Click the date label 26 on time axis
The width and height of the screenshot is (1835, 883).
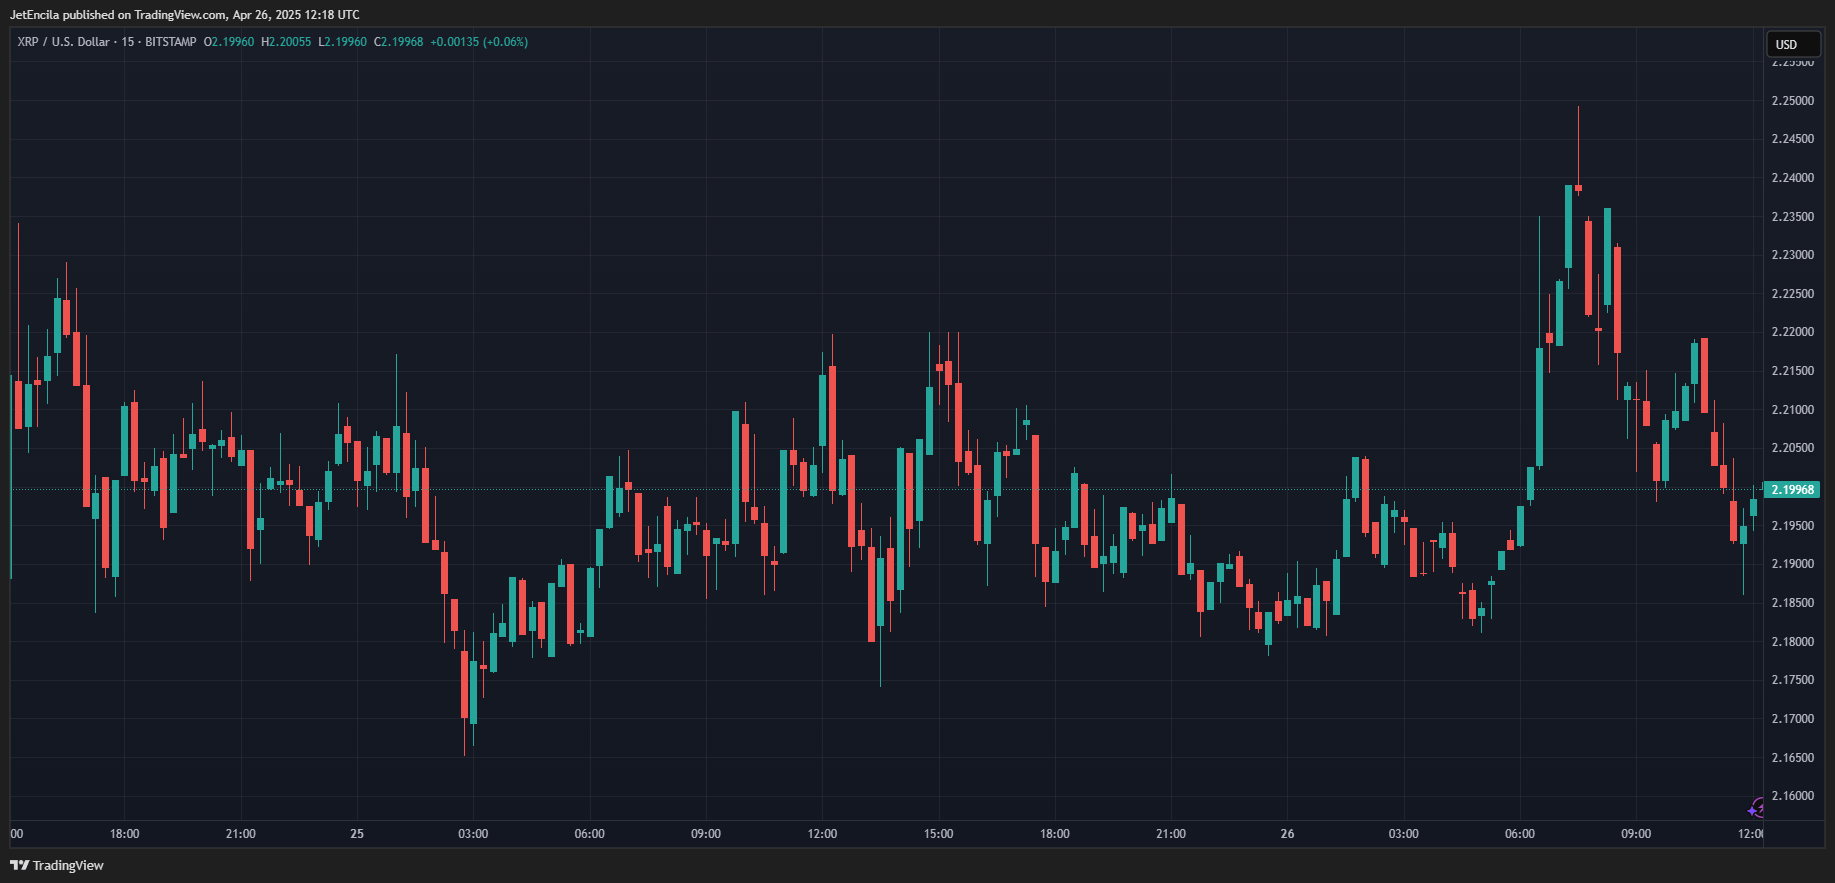[x=1287, y=834]
